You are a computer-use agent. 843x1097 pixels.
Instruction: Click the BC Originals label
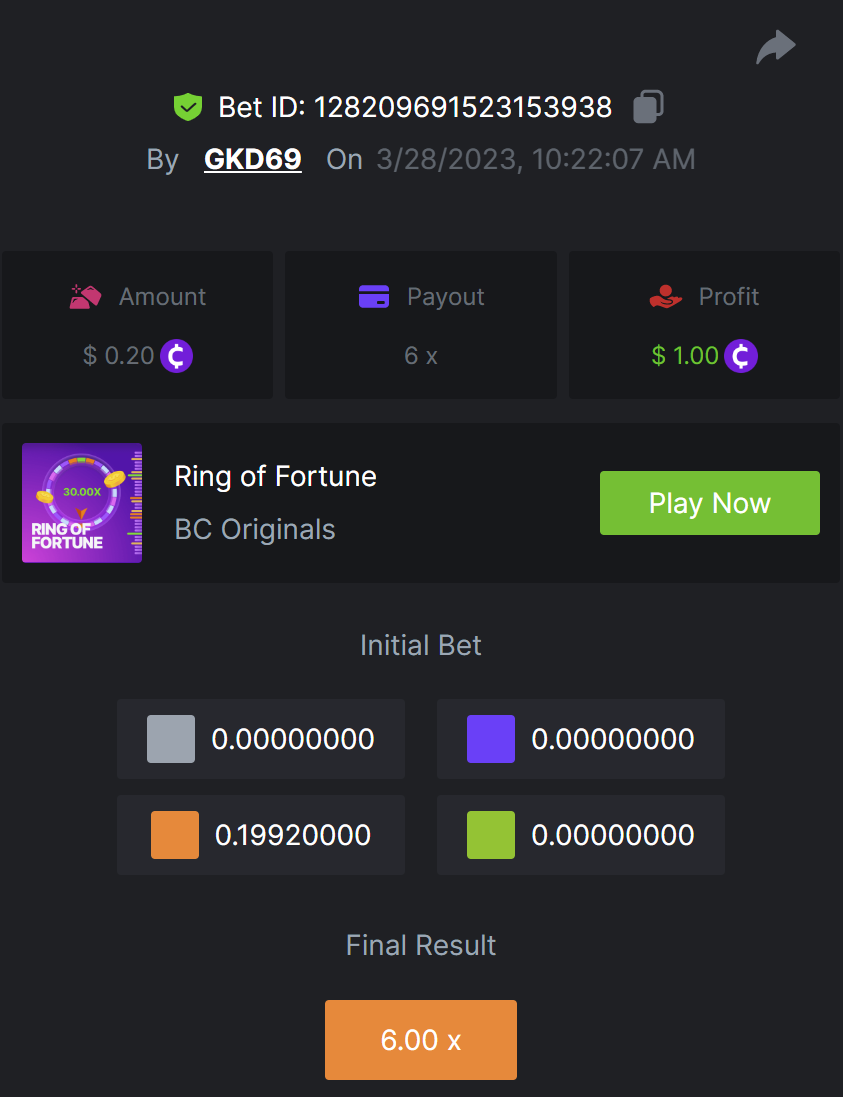255,529
